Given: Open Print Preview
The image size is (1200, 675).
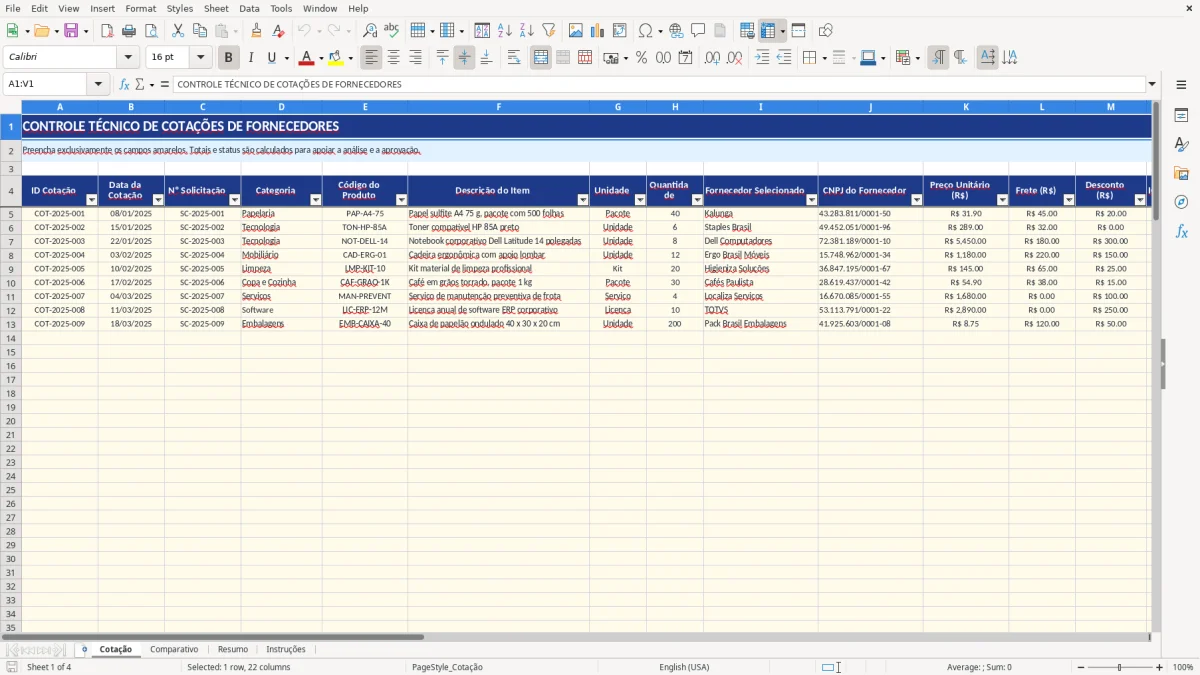Looking at the screenshot, I should click(151, 31).
